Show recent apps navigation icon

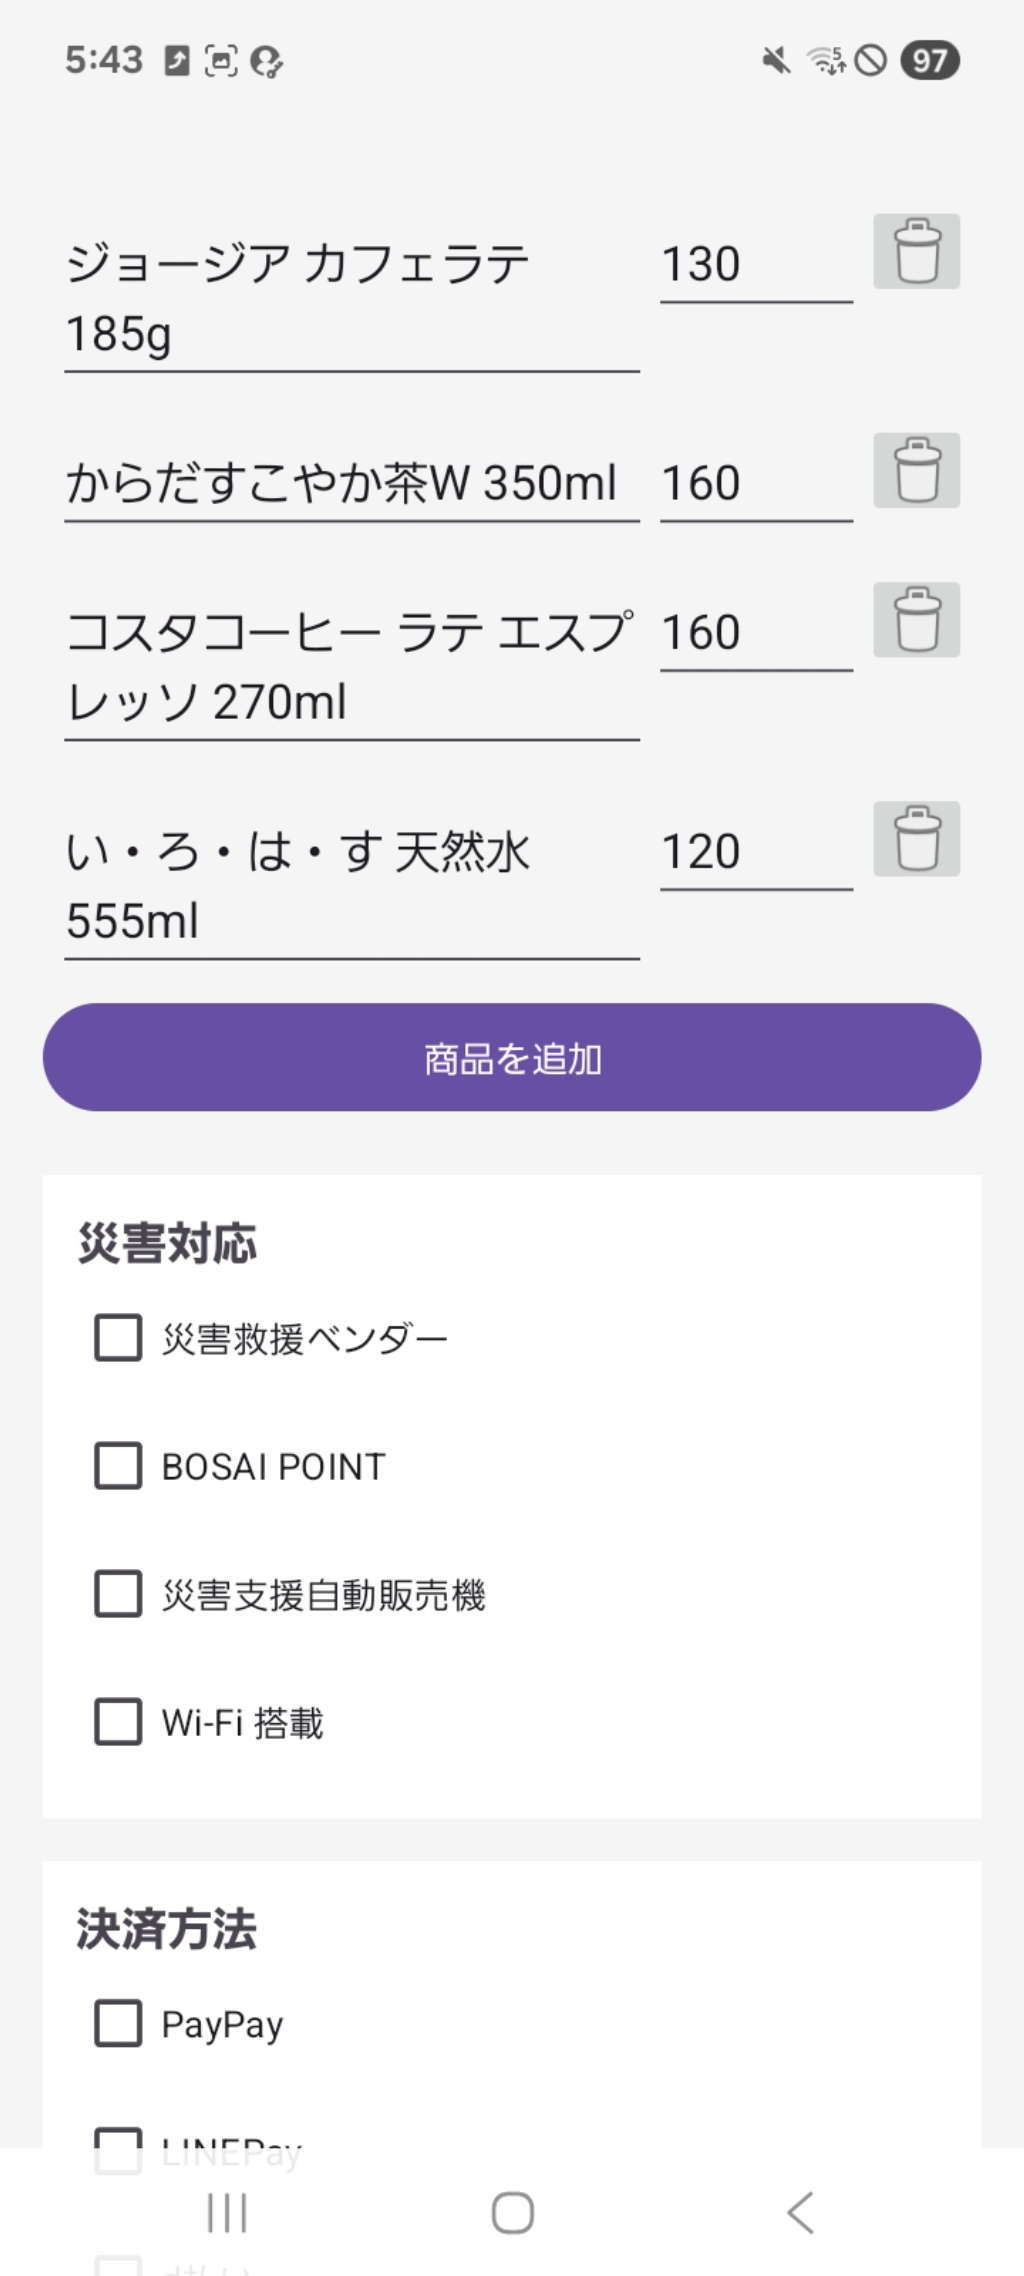pos(226,2212)
